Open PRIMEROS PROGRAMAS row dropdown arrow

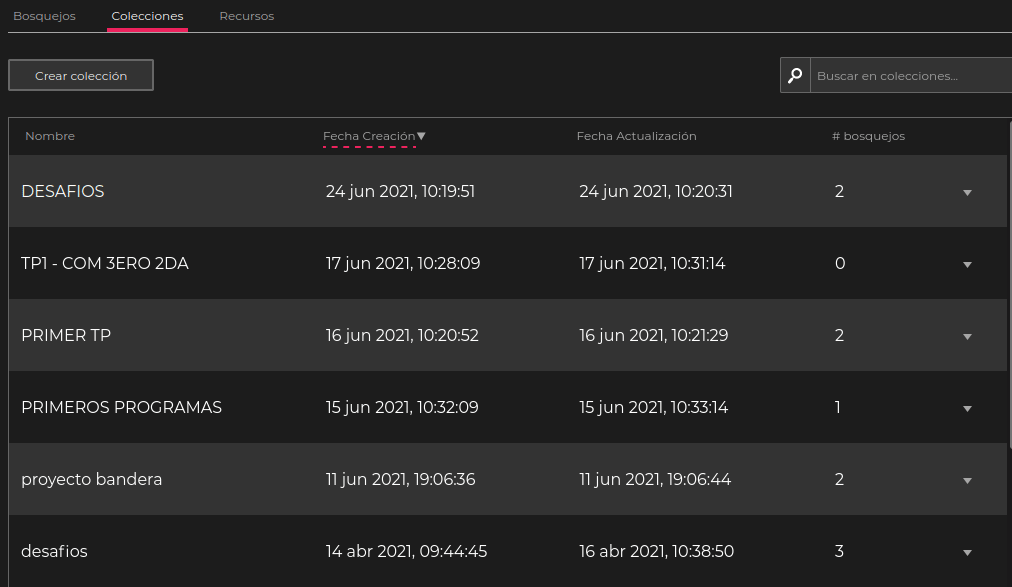pyautogui.click(x=967, y=408)
